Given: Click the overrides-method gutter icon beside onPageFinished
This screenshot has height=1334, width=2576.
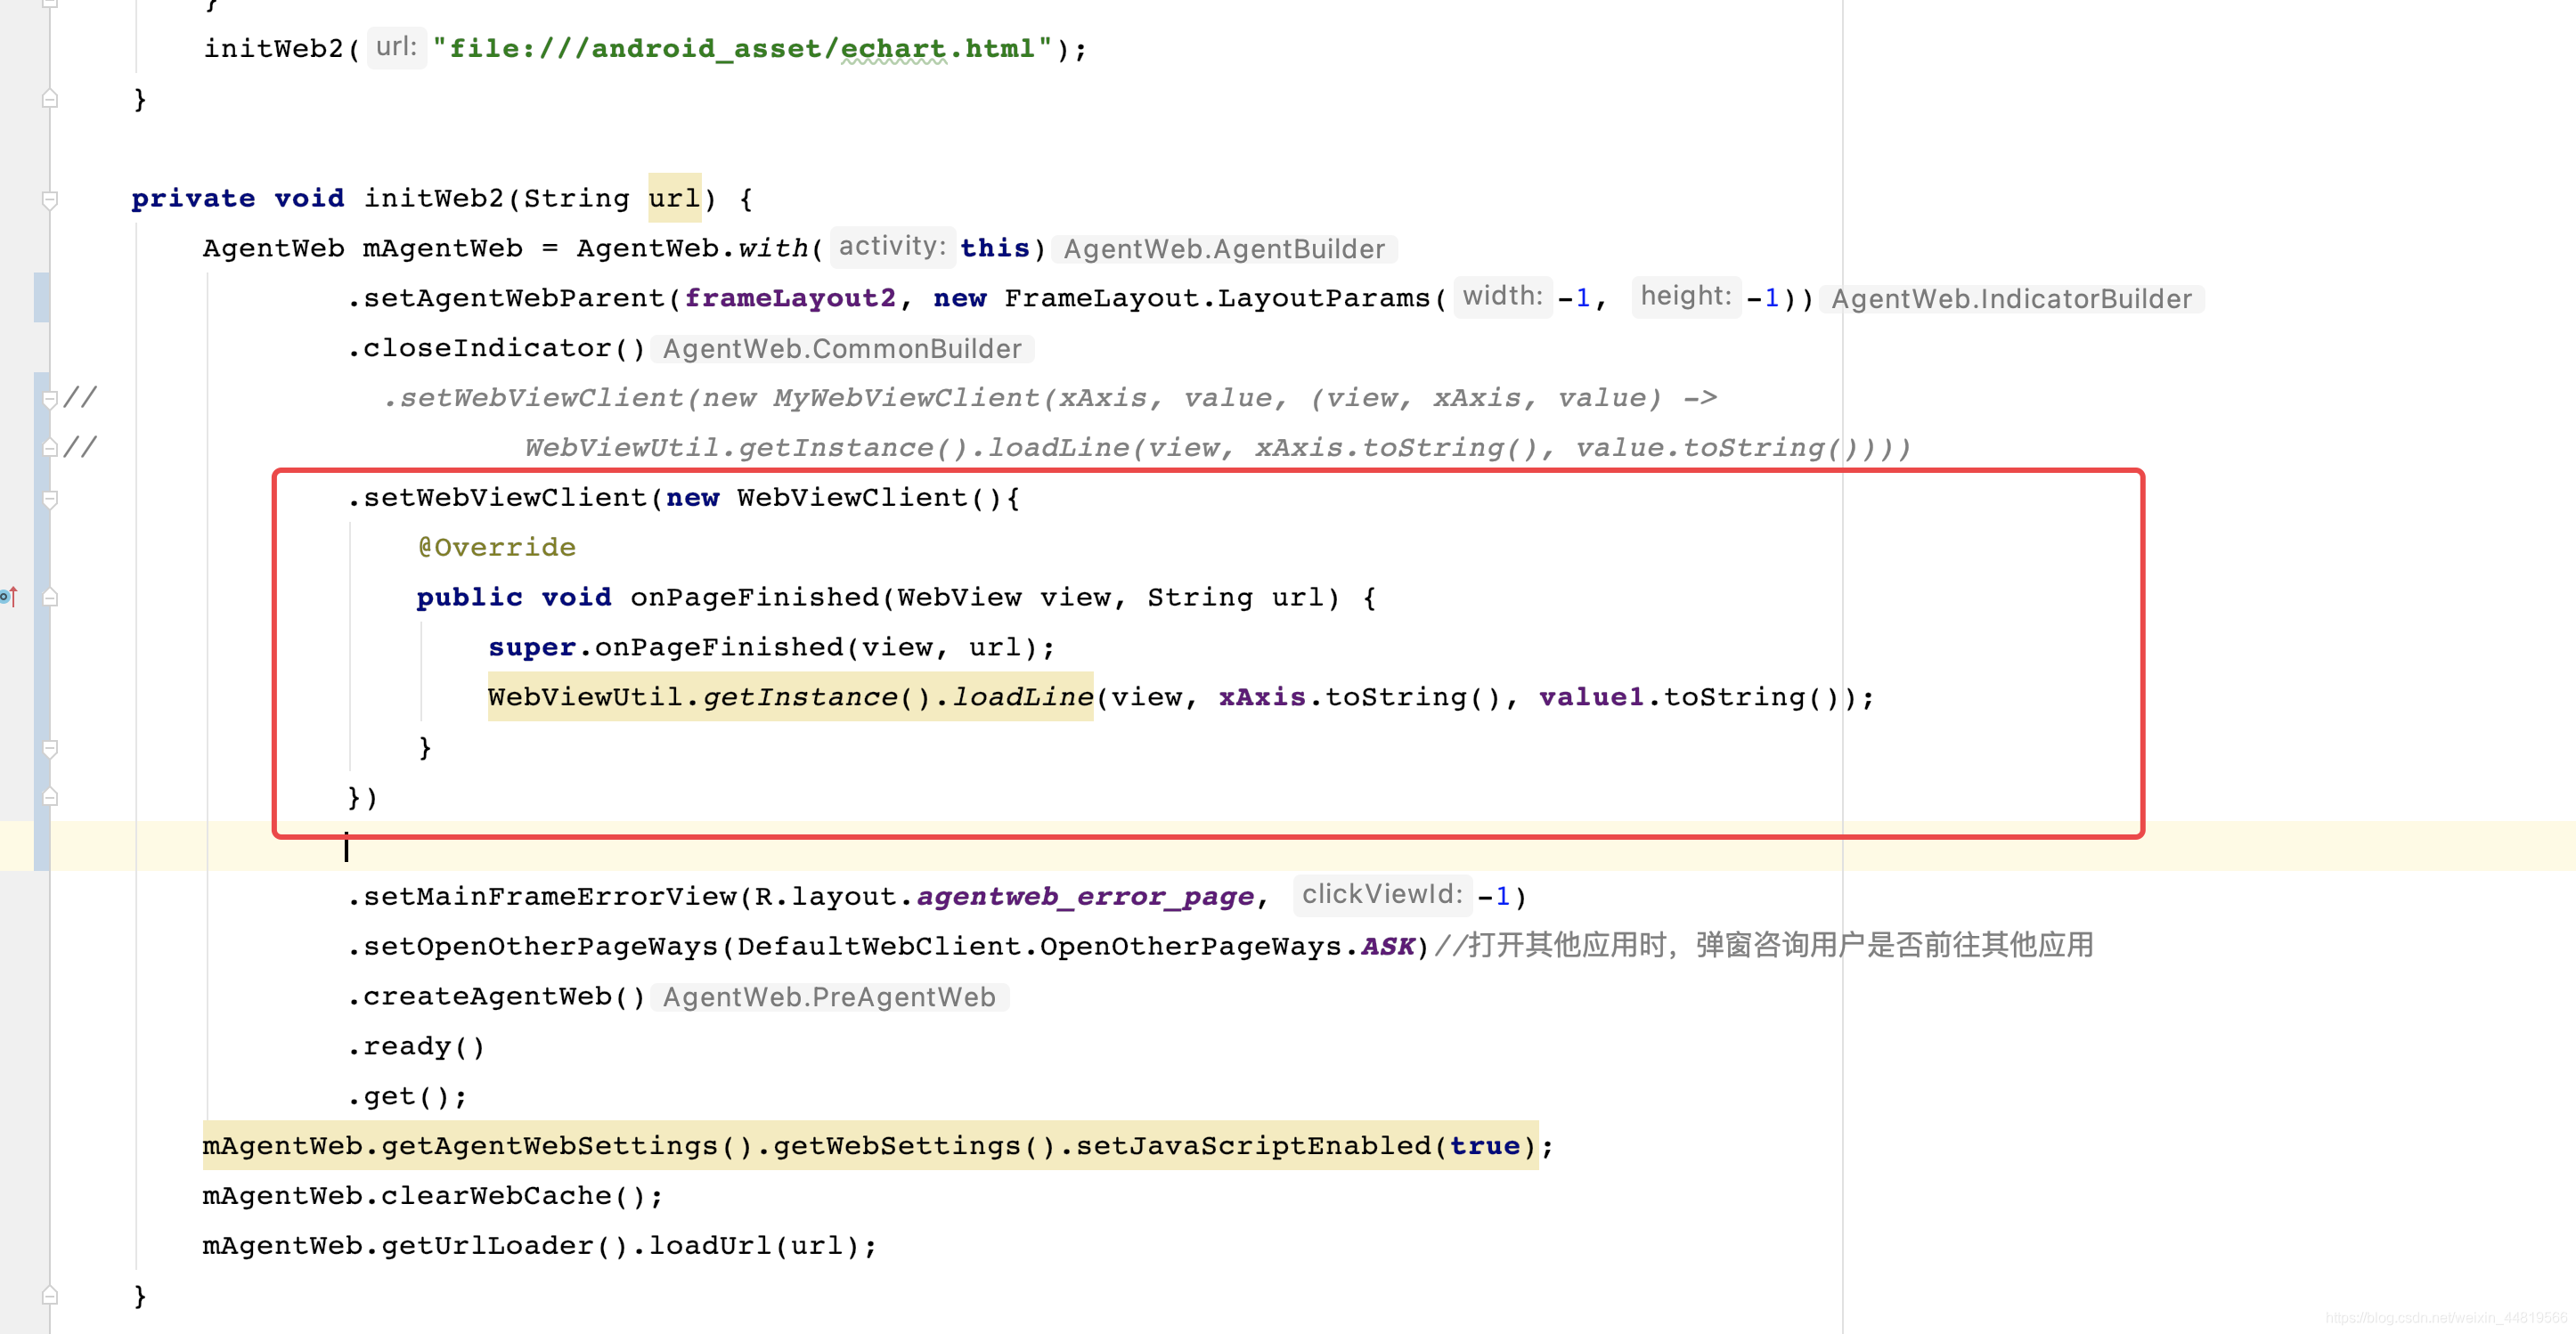Looking at the screenshot, I should click(8, 597).
